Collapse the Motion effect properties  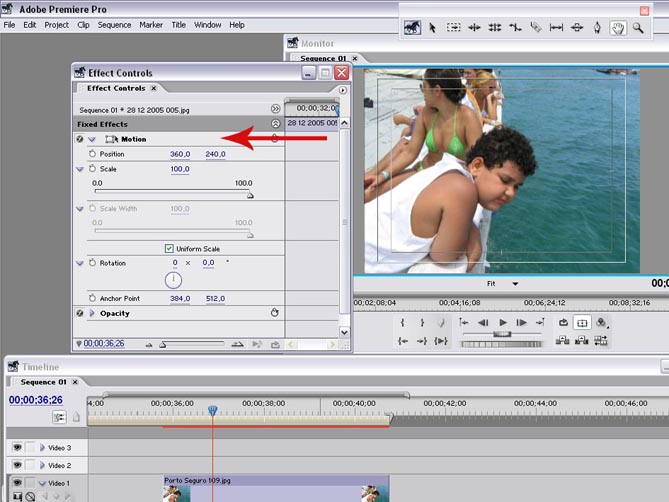92,139
